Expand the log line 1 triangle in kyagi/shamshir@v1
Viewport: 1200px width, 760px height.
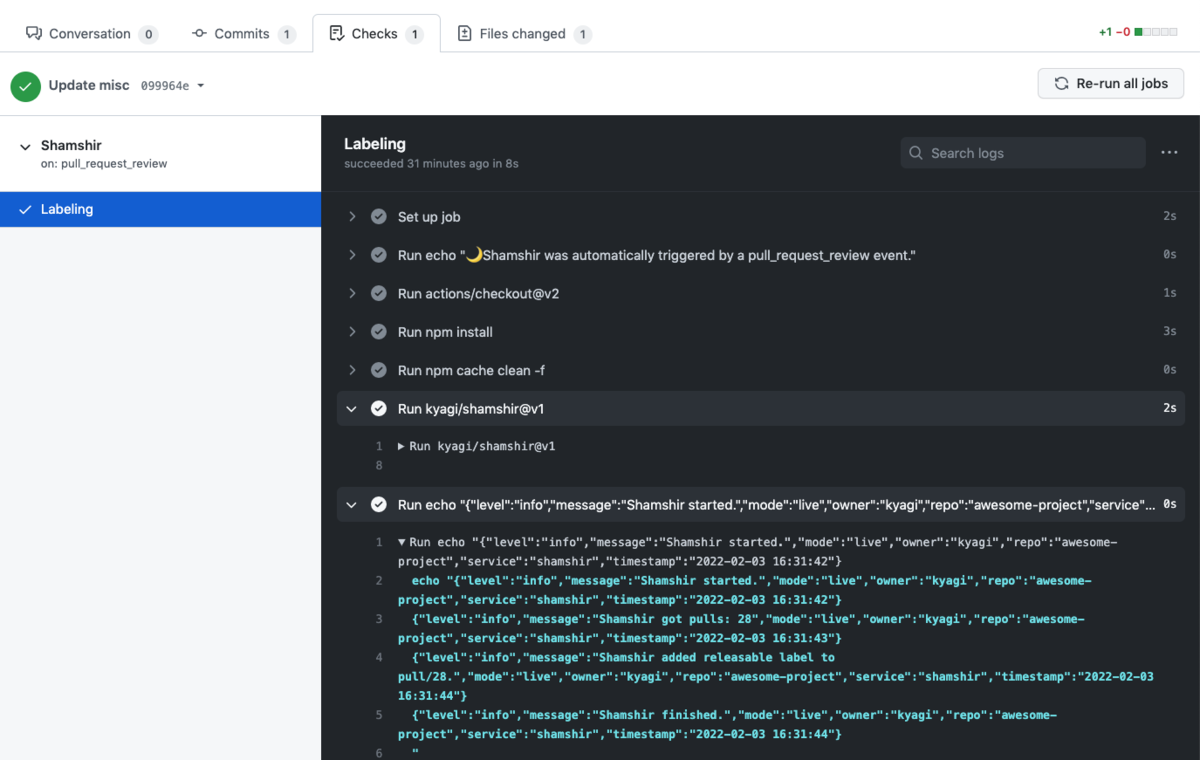(x=401, y=446)
